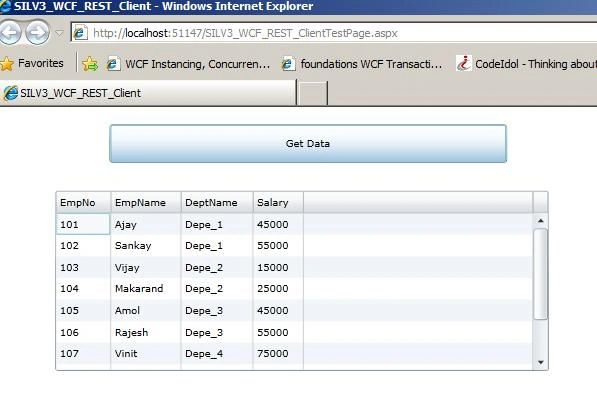Open the WCF Instancing, Concurren... favorite
Screen dimensions: 597x412
[x=188, y=64]
